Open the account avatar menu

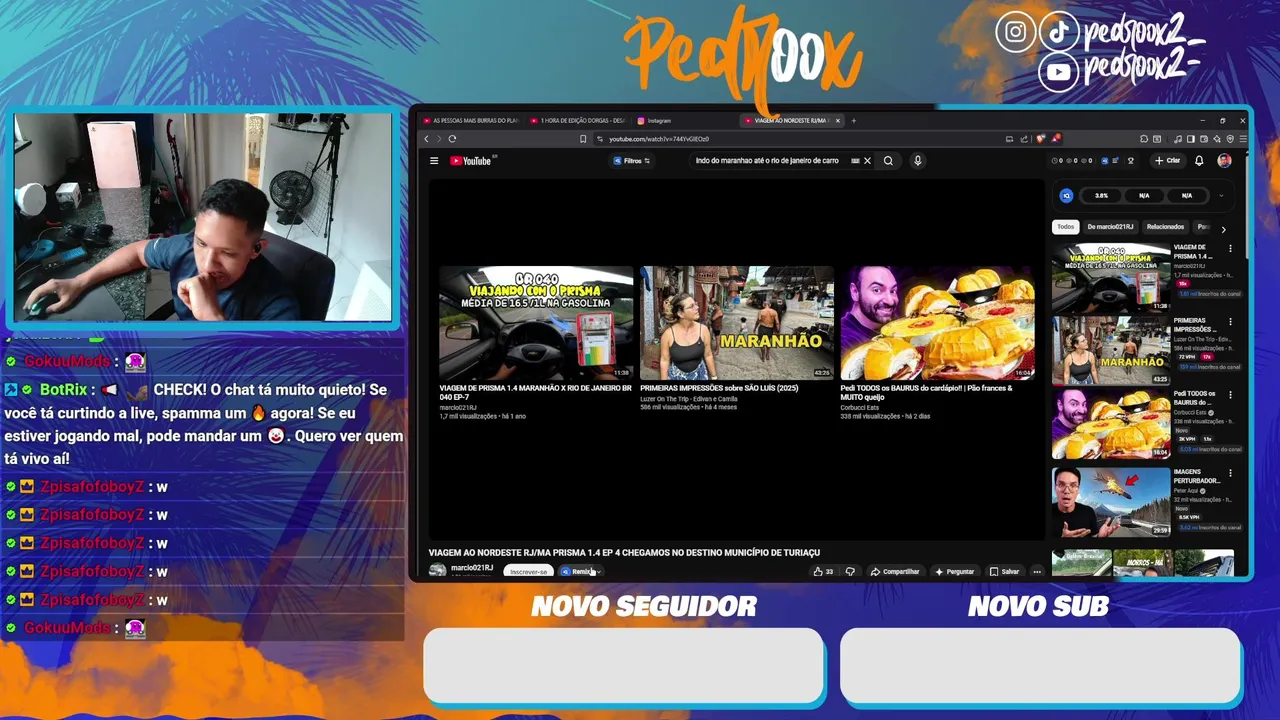(x=1224, y=161)
